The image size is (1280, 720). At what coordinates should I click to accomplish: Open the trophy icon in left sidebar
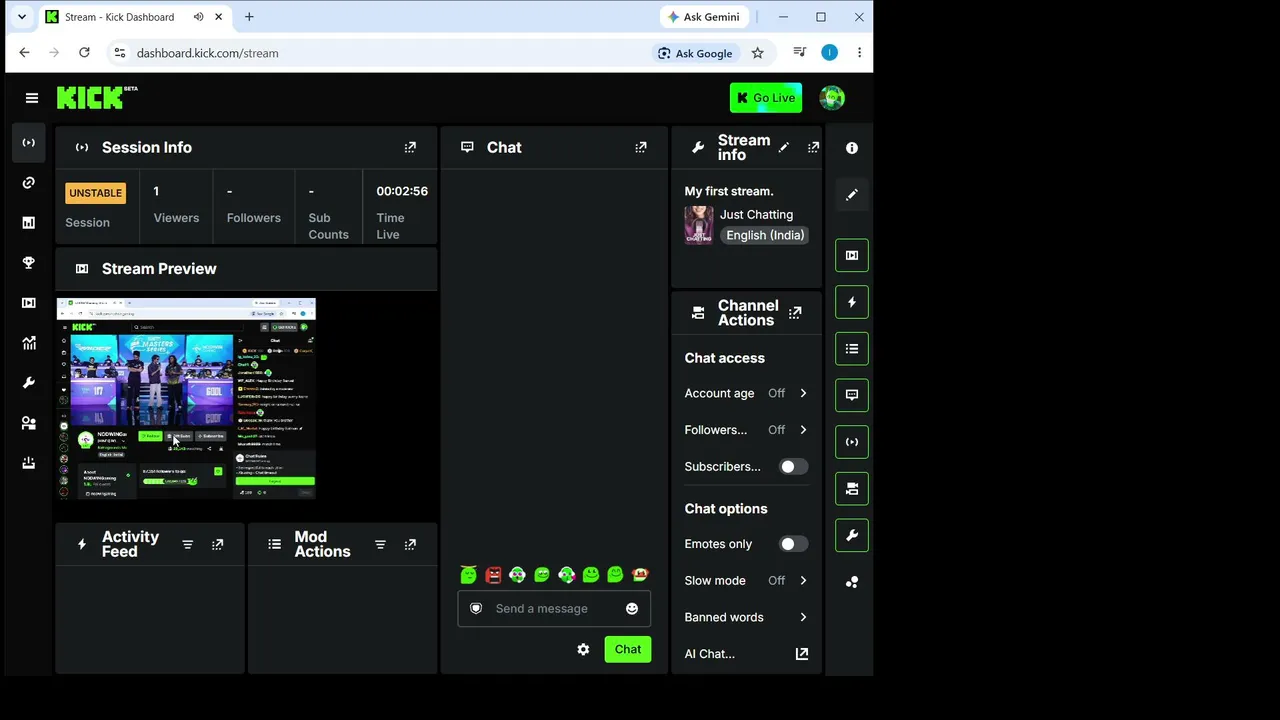(x=28, y=263)
